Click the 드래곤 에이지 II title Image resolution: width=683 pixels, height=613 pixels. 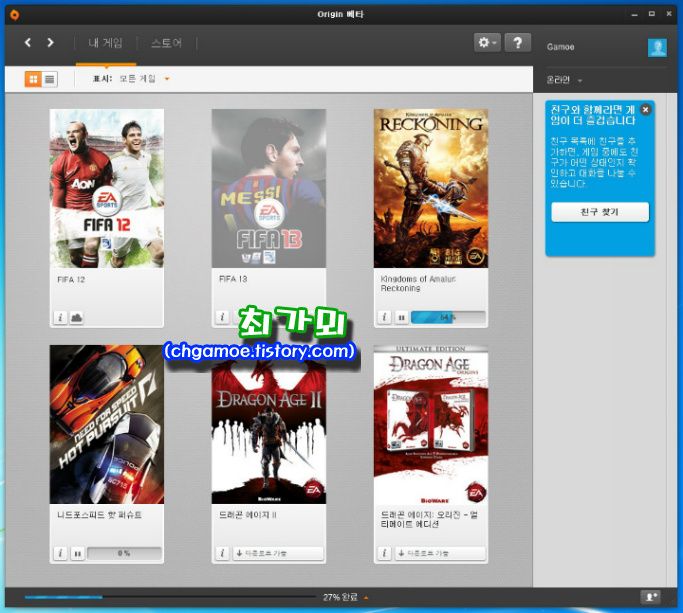(x=248, y=515)
